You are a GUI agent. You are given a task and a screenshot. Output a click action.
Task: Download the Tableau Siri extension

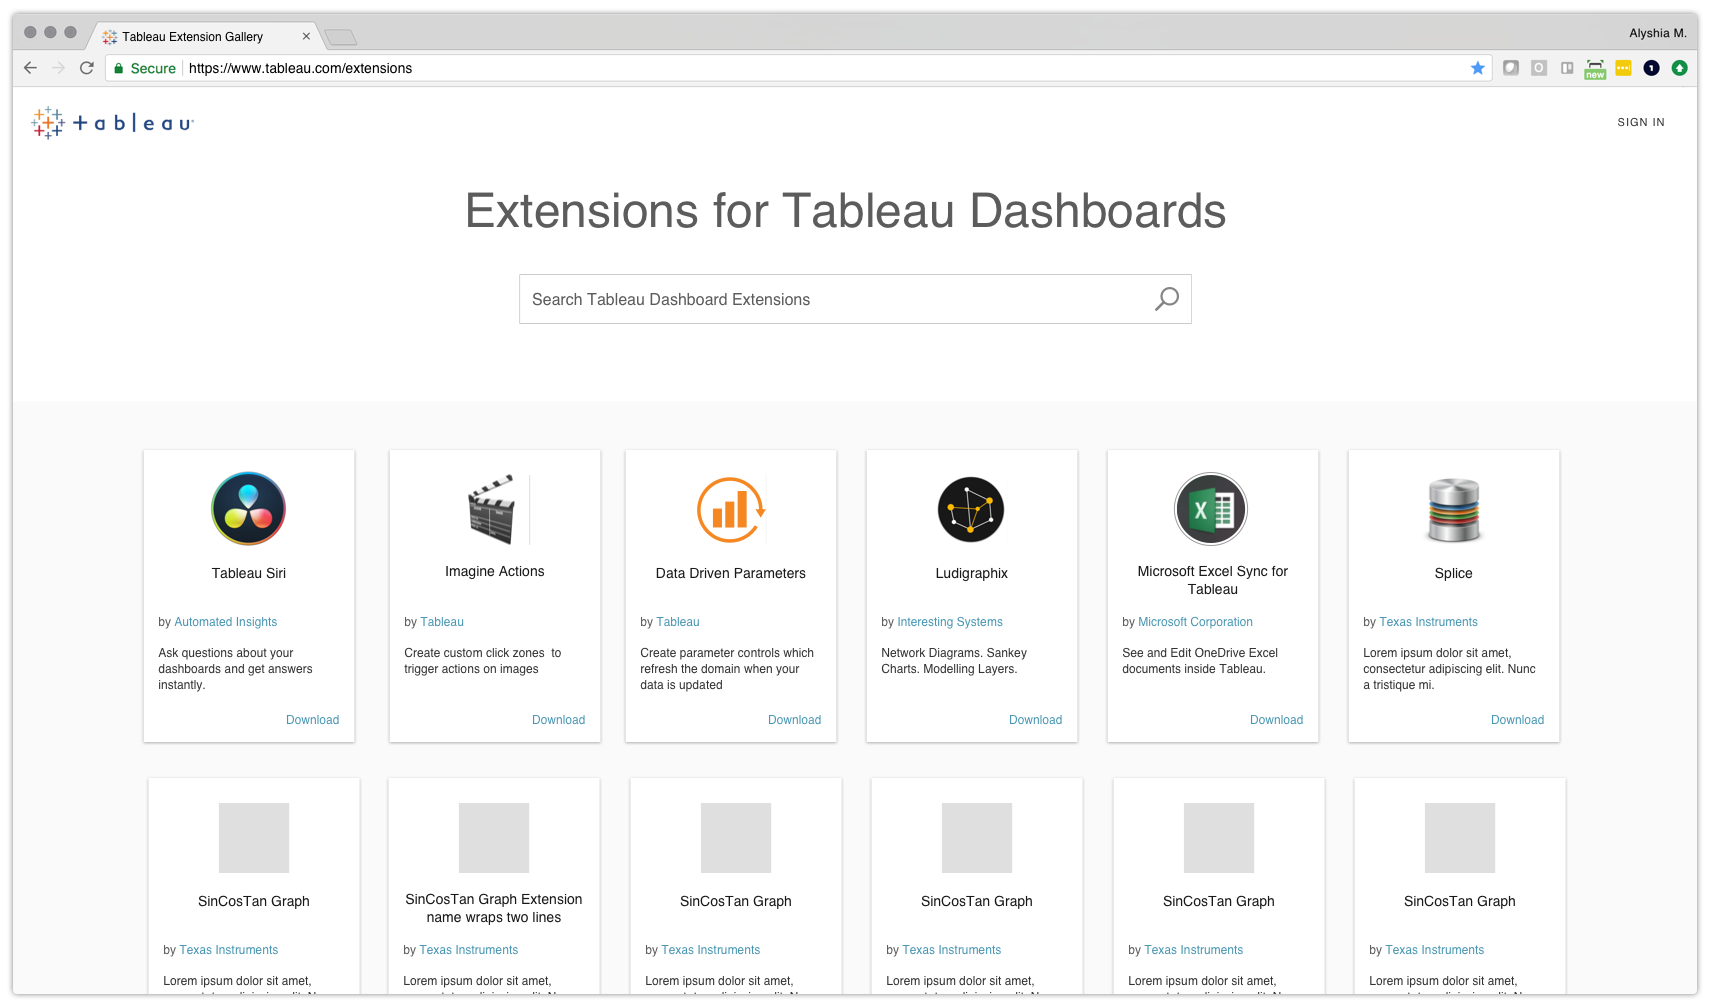click(x=312, y=720)
